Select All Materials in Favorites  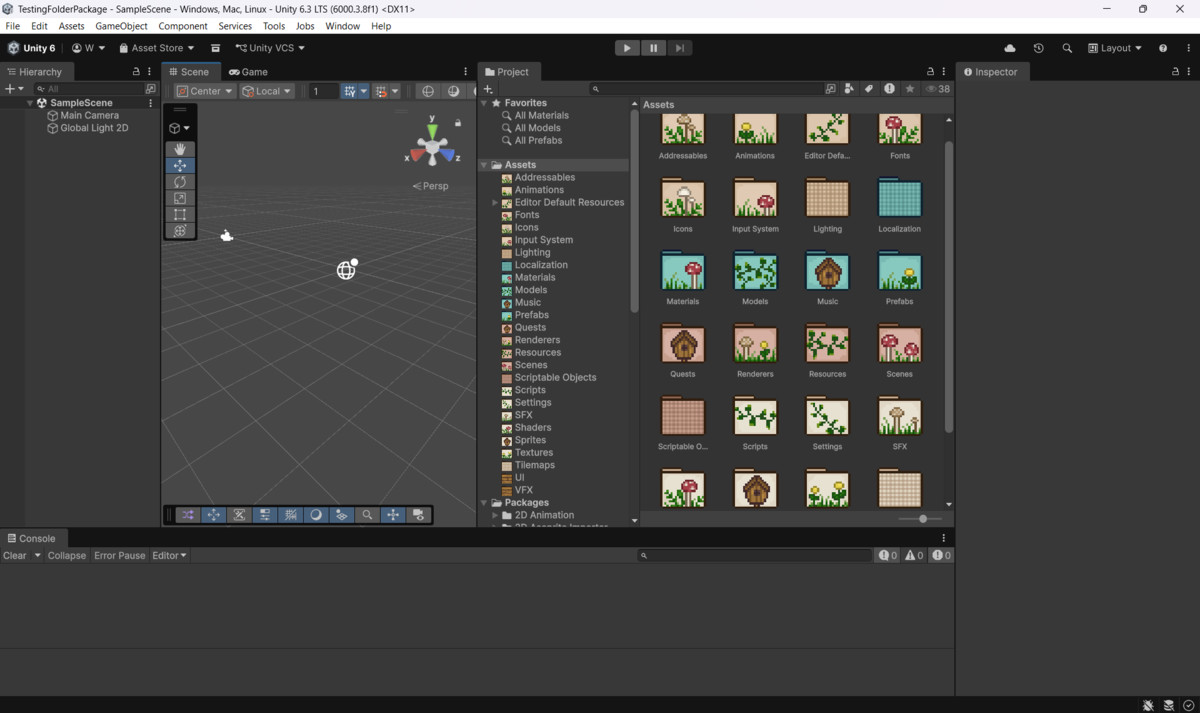point(541,115)
